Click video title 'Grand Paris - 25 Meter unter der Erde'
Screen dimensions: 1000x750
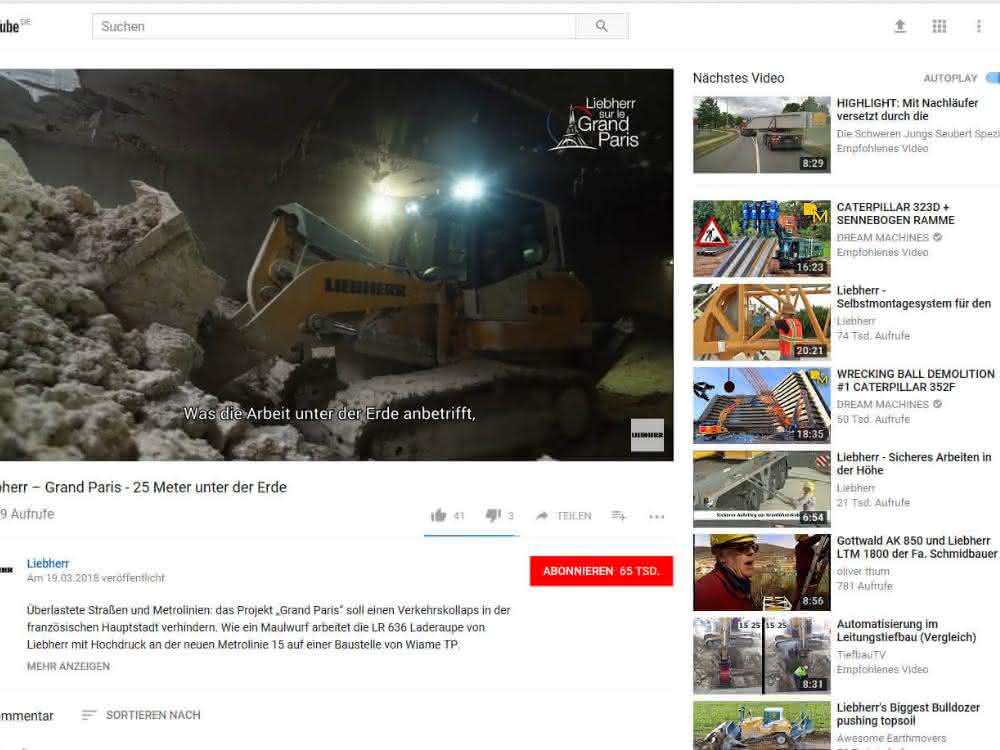click(166, 487)
